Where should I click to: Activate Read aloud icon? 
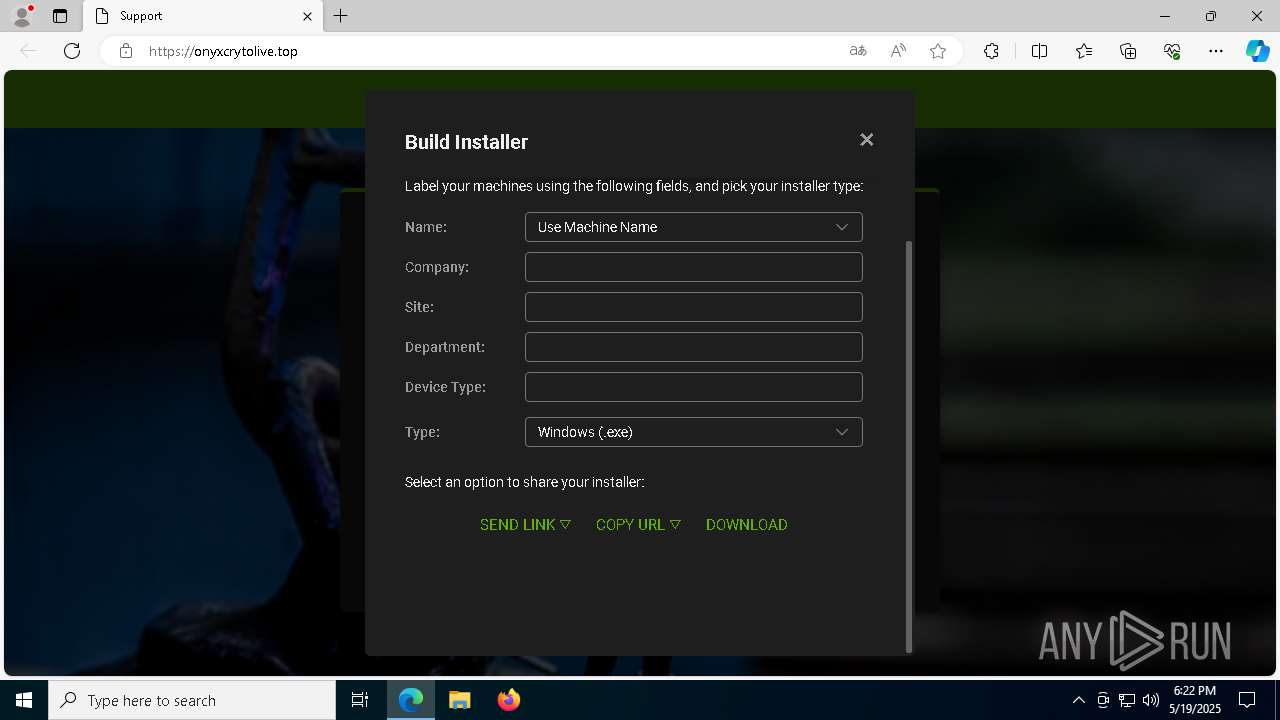coord(898,51)
